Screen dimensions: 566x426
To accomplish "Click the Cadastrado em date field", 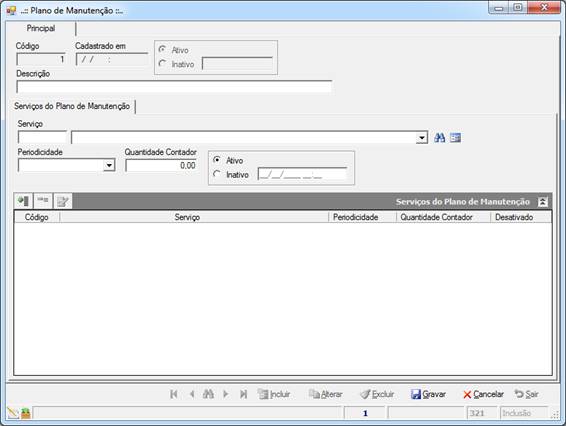I will pyautogui.click(x=112, y=59).
